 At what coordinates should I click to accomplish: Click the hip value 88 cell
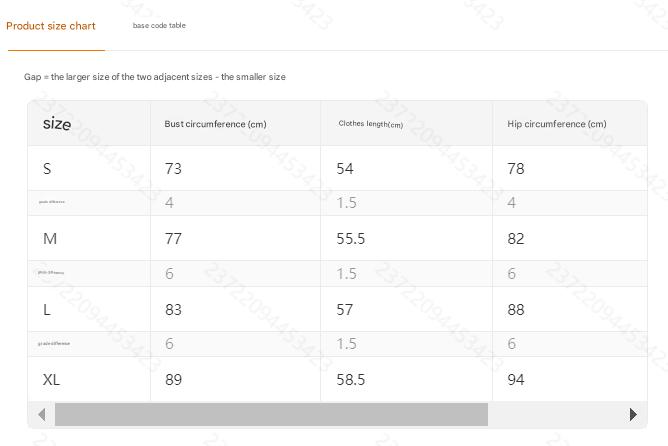click(x=516, y=310)
